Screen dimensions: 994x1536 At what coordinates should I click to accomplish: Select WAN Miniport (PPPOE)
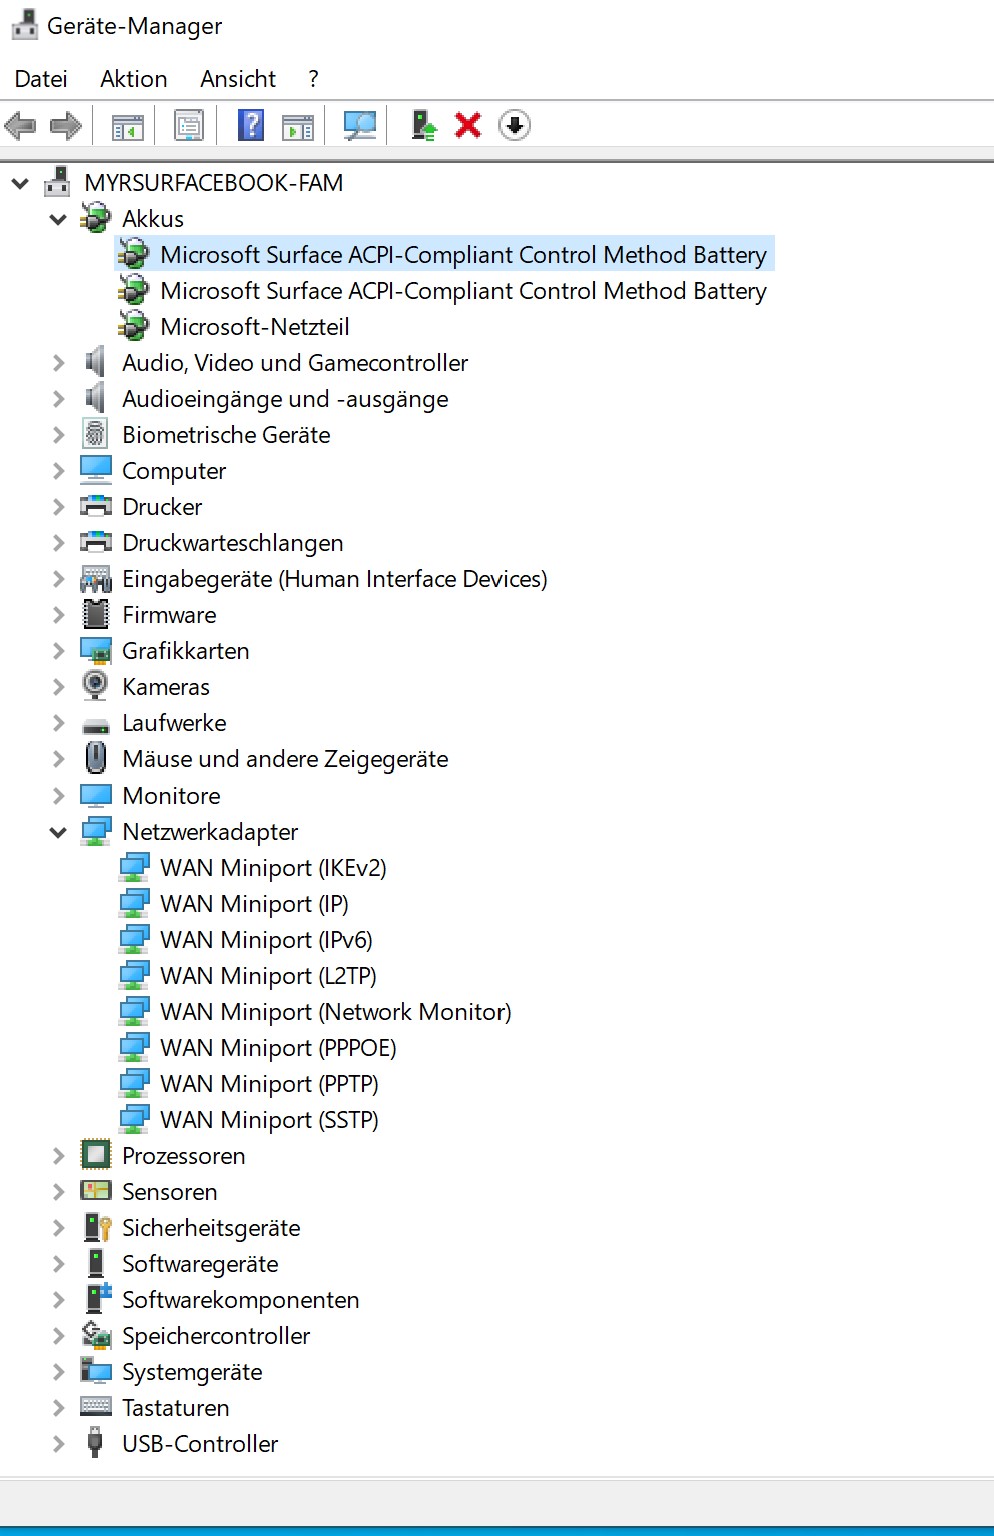pyautogui.click(x=278, y=1048)
